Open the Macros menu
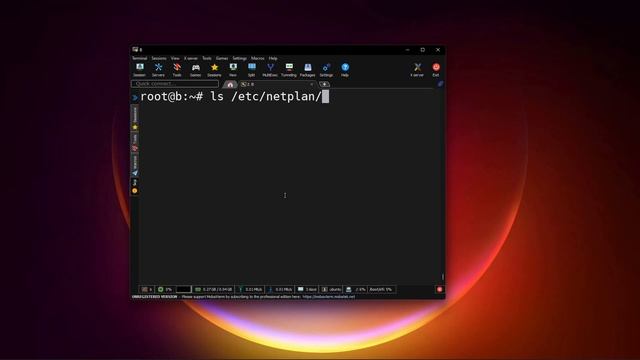The height and width of the screenshot is (360, 640). (x=258, y=58)
